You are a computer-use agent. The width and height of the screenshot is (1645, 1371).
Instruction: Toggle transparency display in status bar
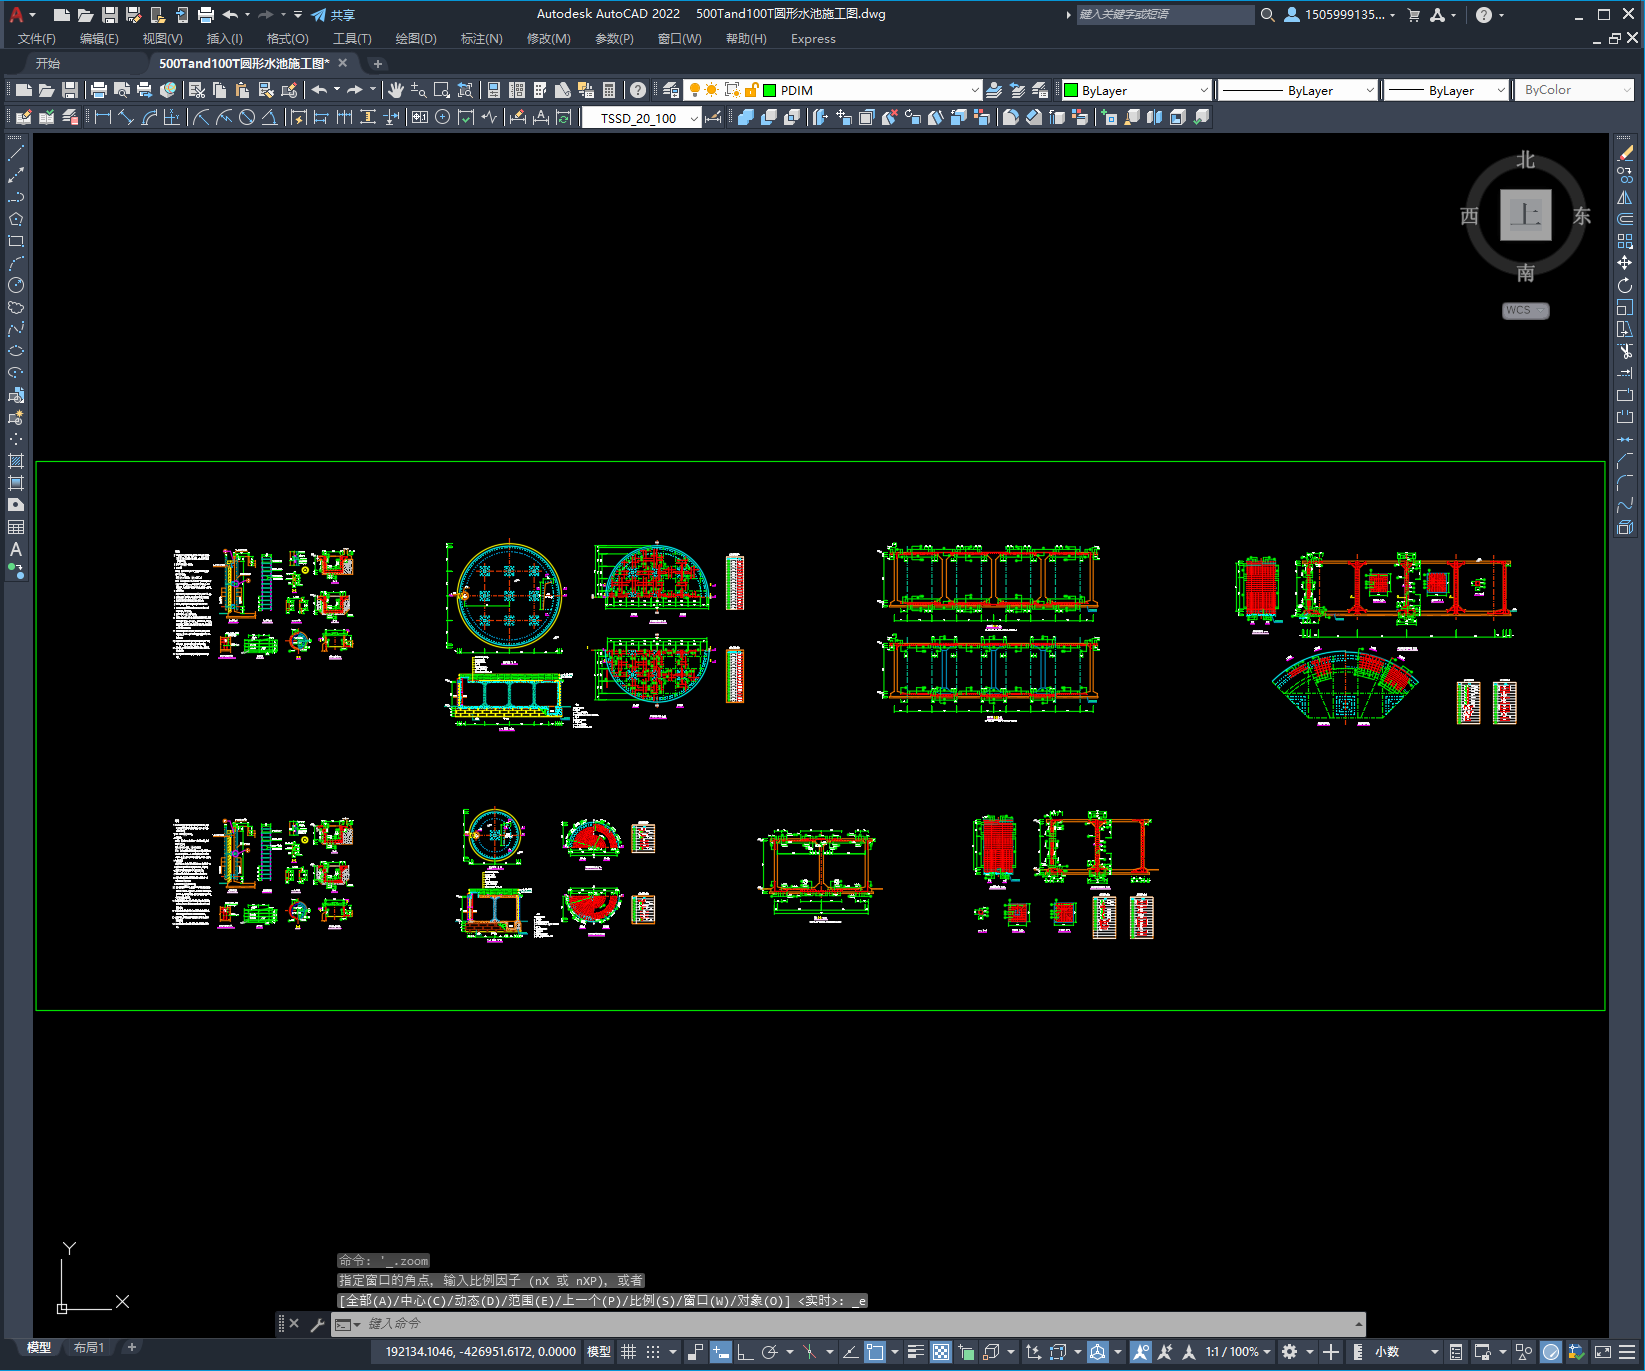[941, 1352]
